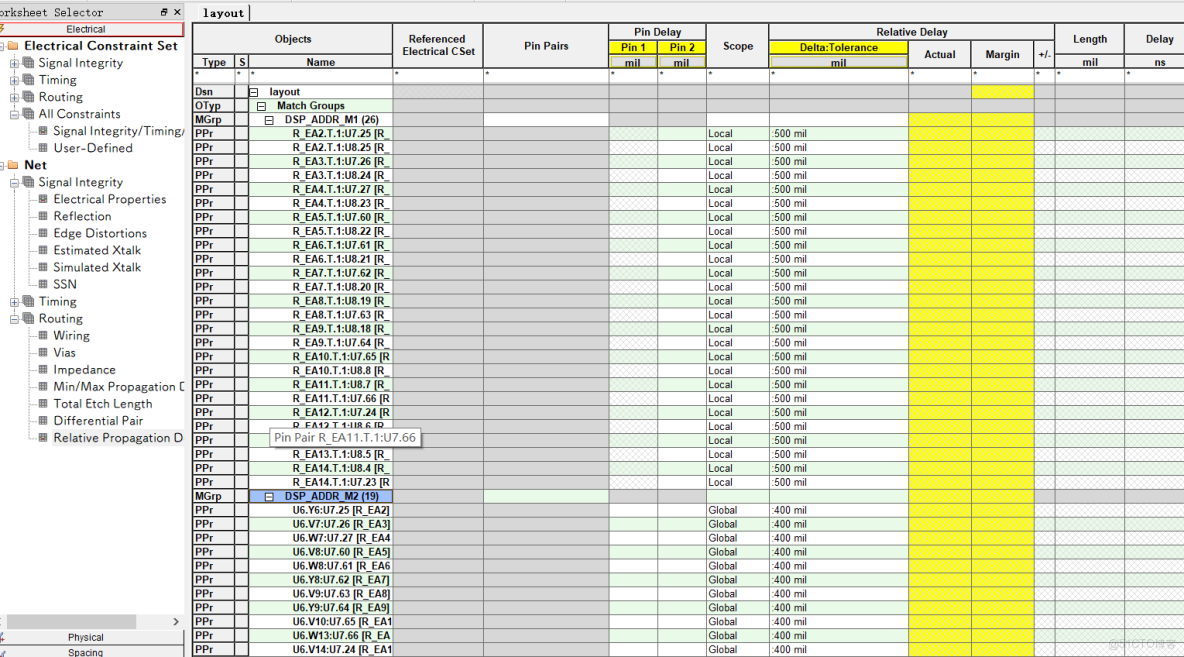The image size is (1184, 657).
Task: Click the Signal Integrity worksheet icon under Net
Action: [x=29, y=182]
